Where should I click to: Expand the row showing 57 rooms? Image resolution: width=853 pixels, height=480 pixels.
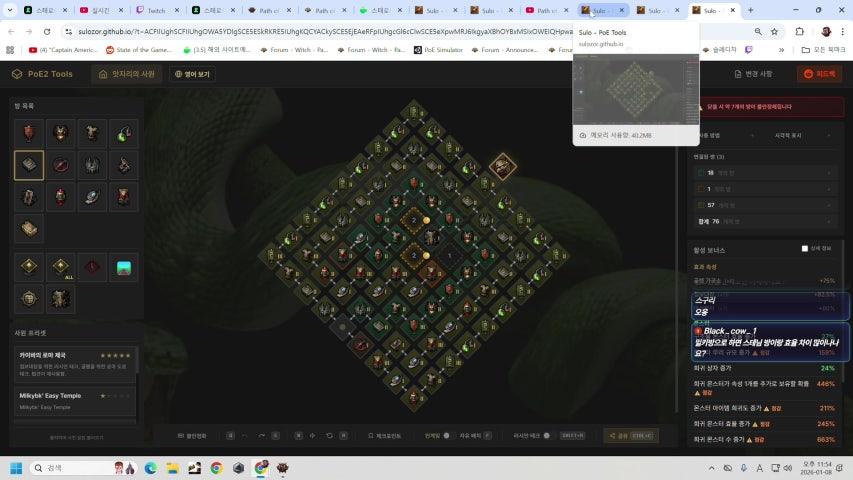(764, 205)
